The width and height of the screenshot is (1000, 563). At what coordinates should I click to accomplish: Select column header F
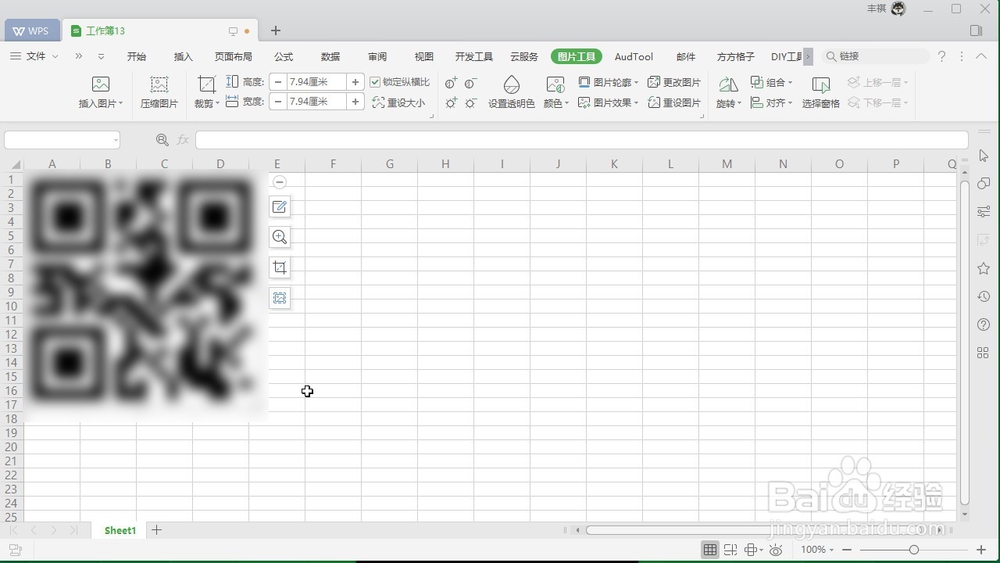[x=333, y=164]
